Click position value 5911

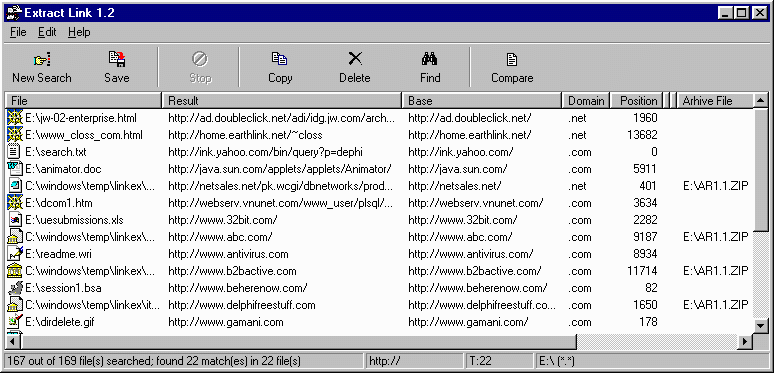click(645, 169)
